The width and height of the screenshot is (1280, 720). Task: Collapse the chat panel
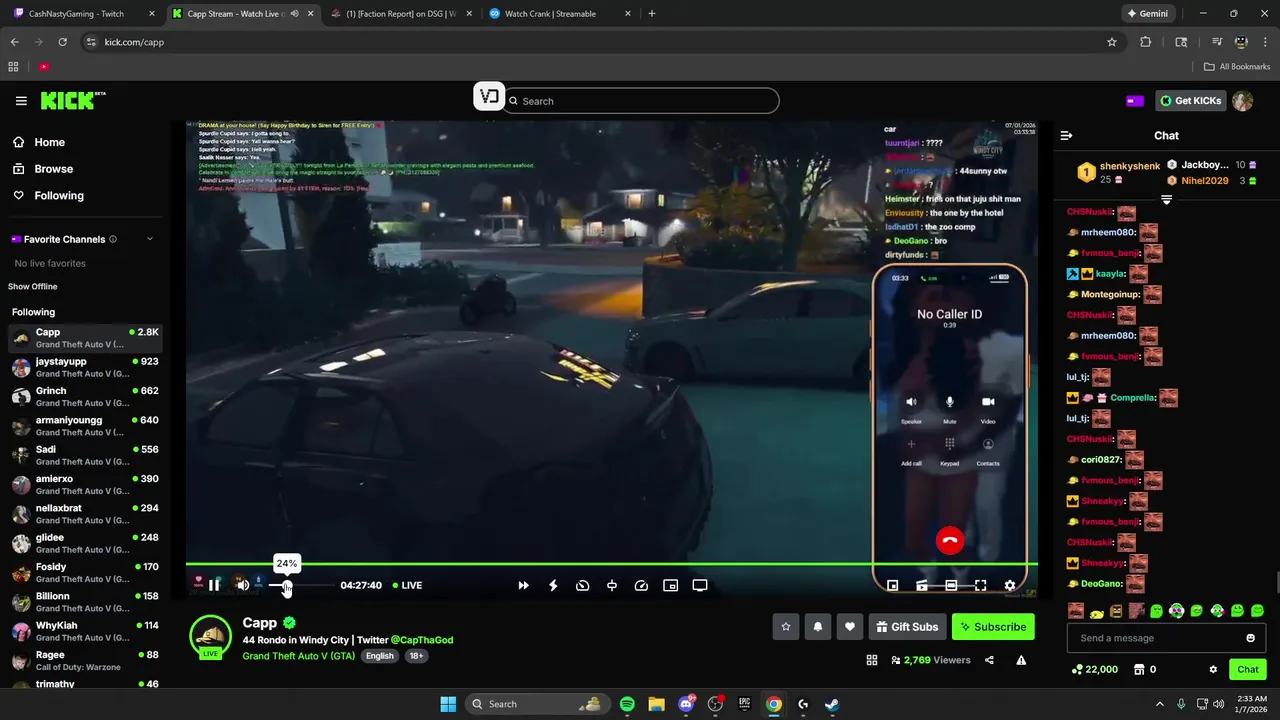[1066, 135]
